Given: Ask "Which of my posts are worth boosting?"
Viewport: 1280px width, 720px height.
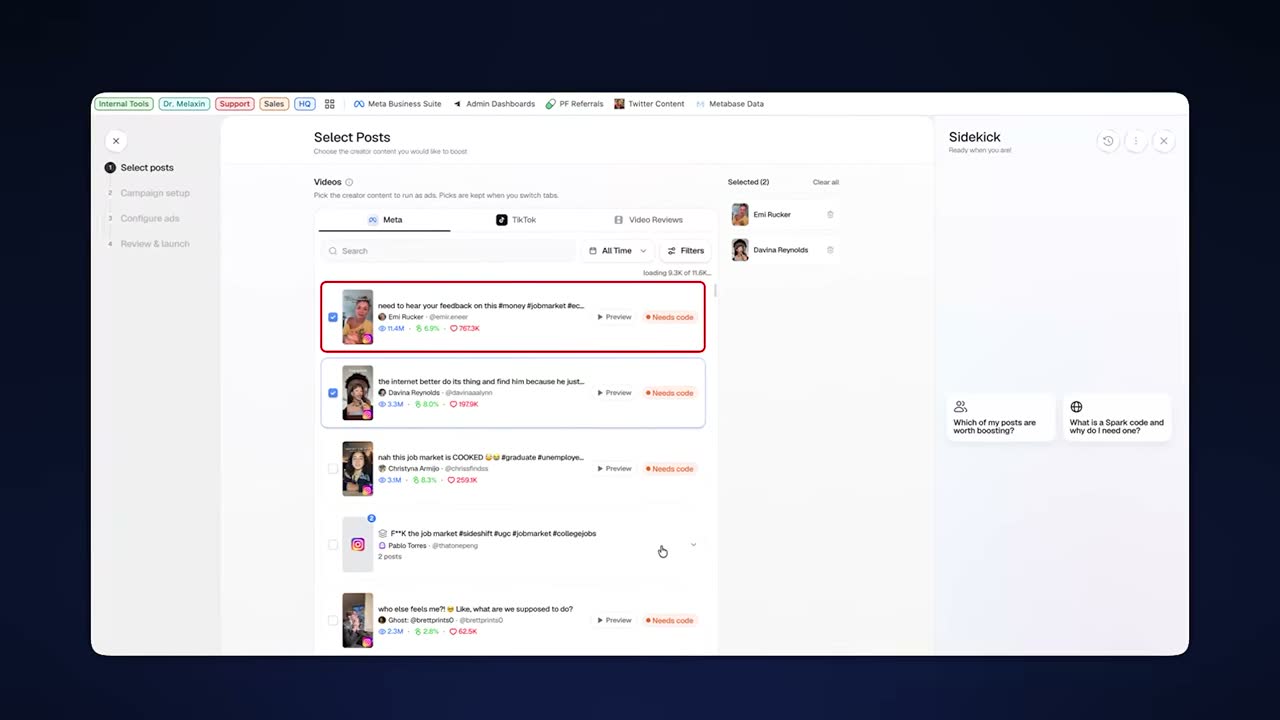Looking at the screenshot, I should coord(1001,418).
